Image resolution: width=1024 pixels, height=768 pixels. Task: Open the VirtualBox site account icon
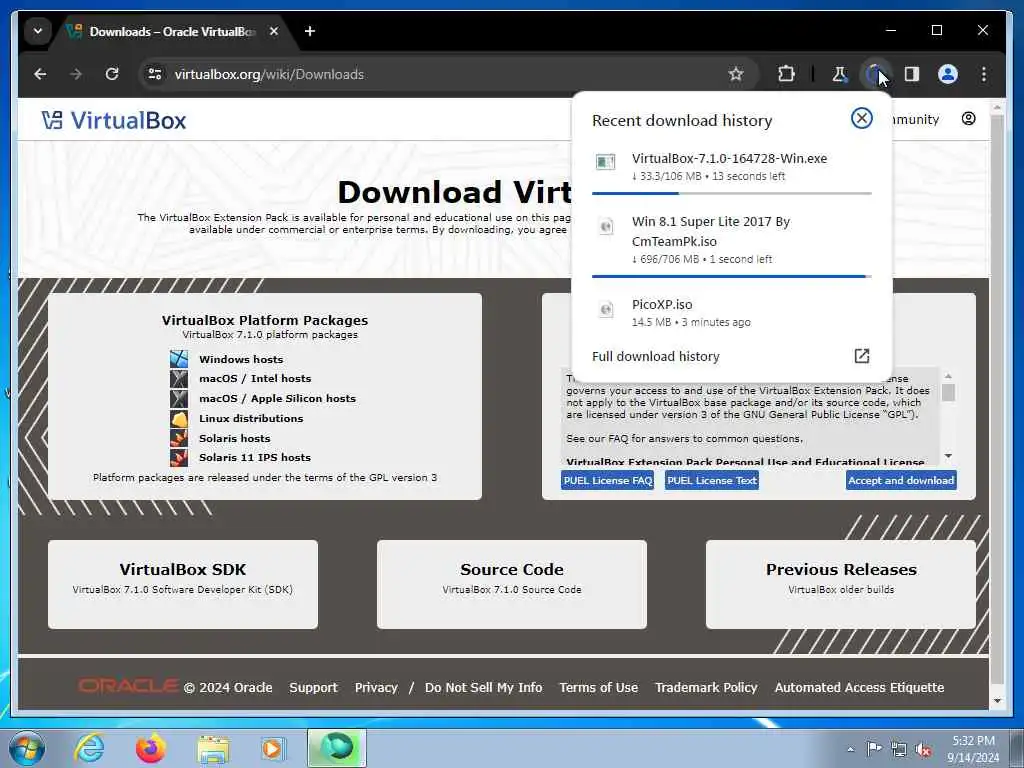[x=968, y=118]
